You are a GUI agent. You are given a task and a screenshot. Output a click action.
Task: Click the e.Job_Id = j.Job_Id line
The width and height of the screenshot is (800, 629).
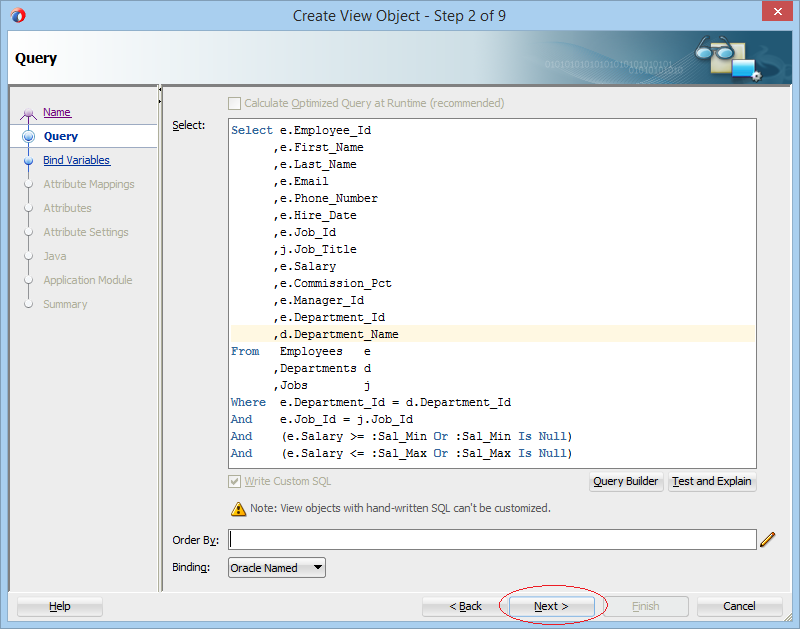point(322,419)
